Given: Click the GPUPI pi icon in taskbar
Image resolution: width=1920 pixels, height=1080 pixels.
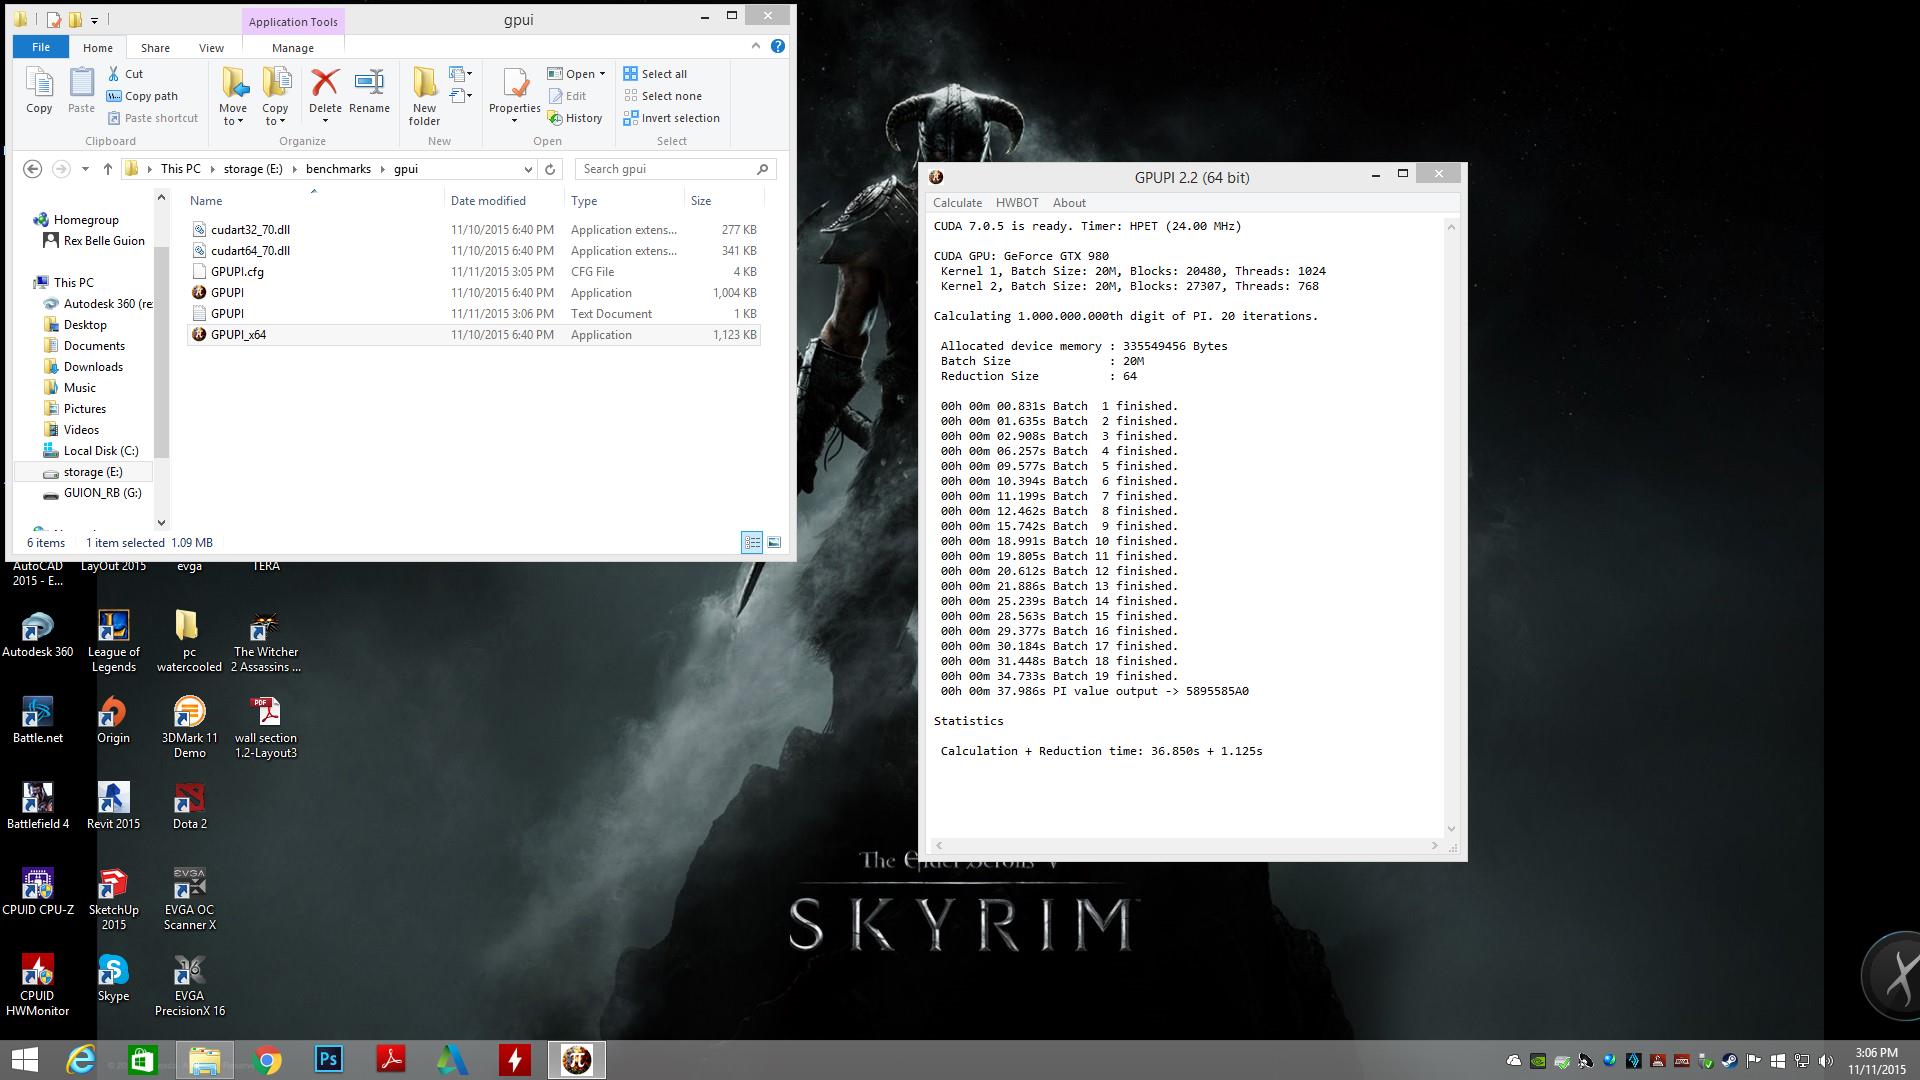Looking at the screenshot, I should click(577, 1060).
